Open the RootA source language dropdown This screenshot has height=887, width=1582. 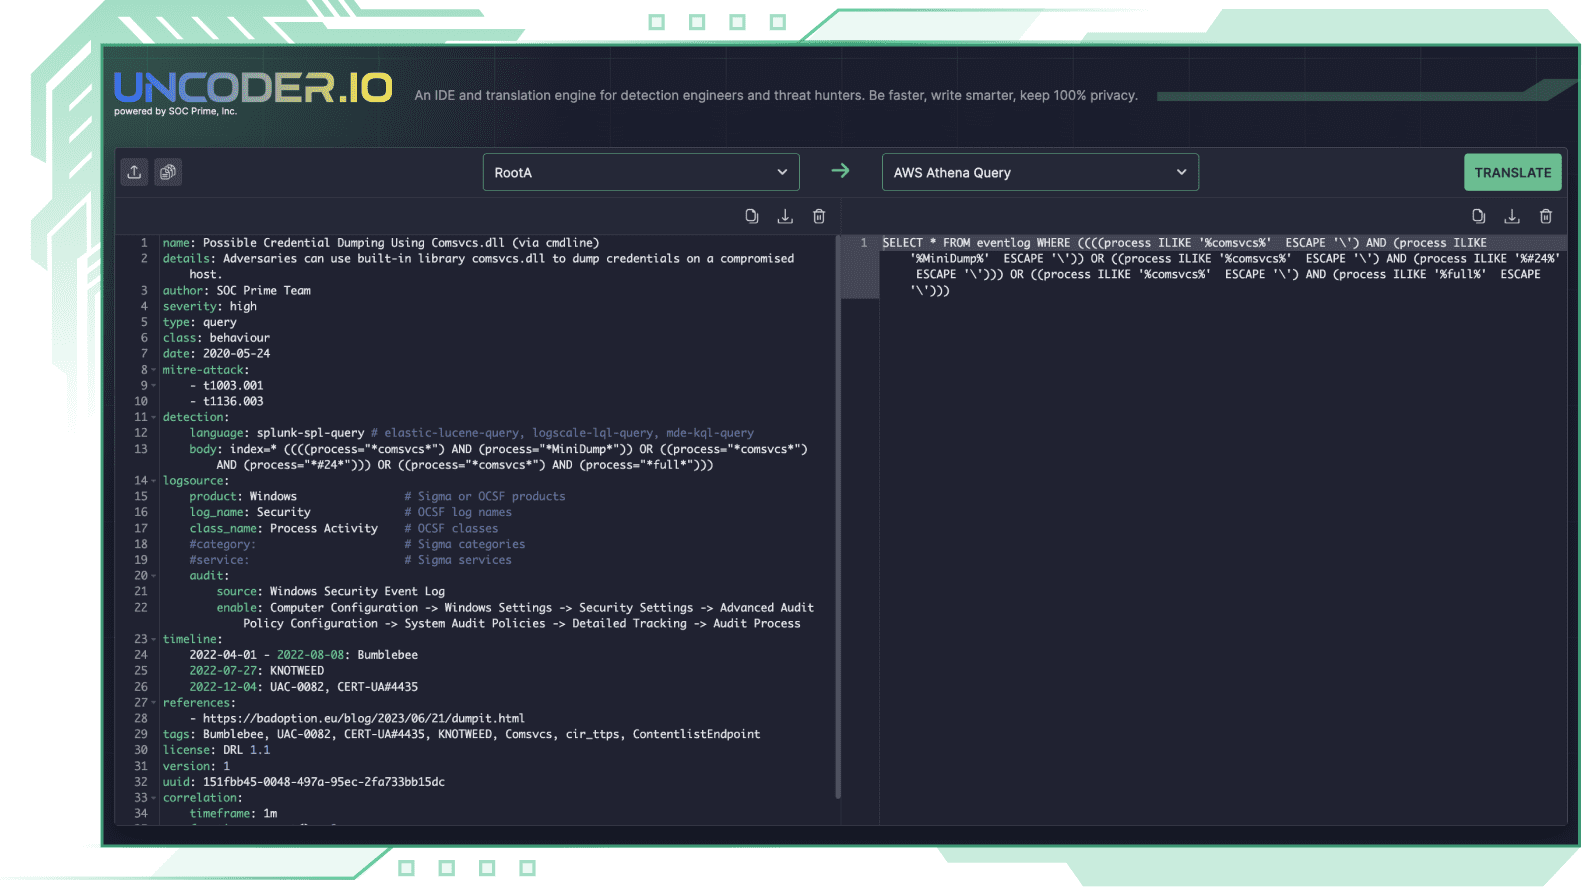[x=640, y=172]
